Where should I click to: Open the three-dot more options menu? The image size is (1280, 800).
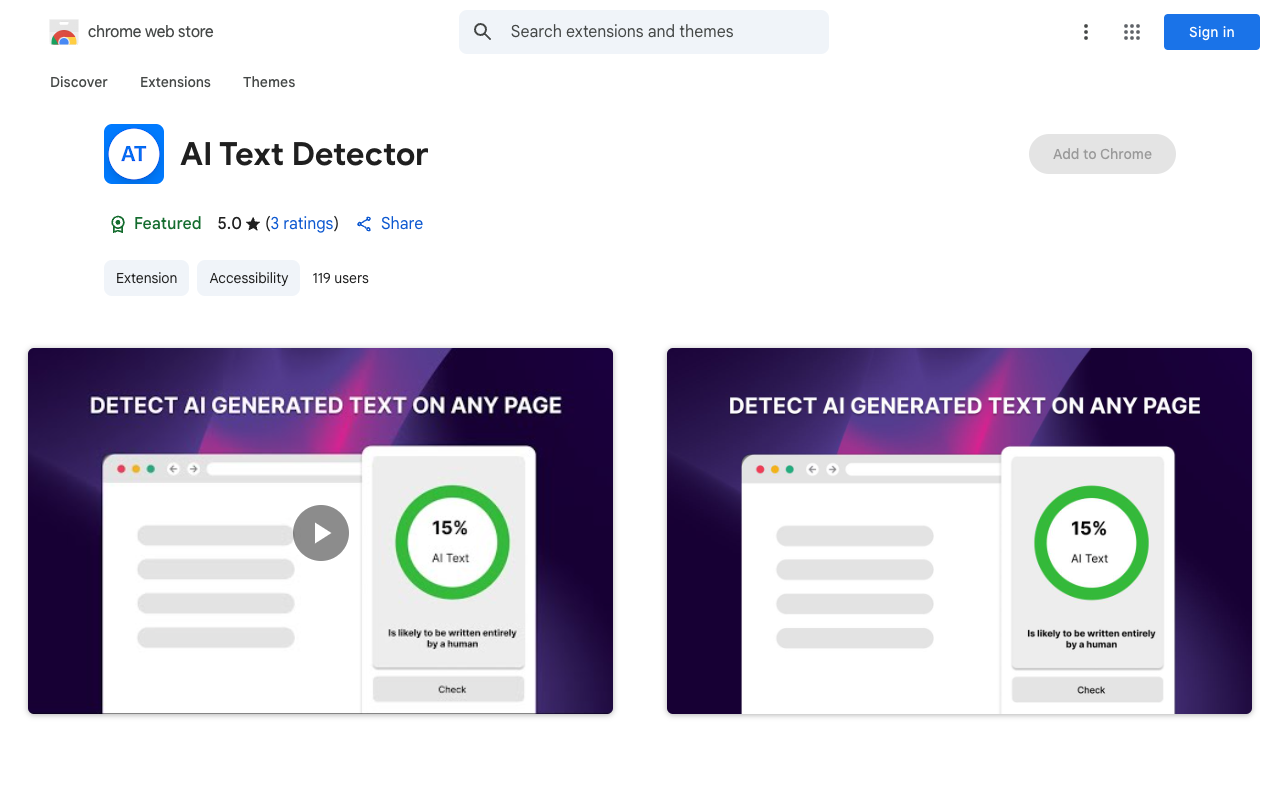(x=1085, y=32)
